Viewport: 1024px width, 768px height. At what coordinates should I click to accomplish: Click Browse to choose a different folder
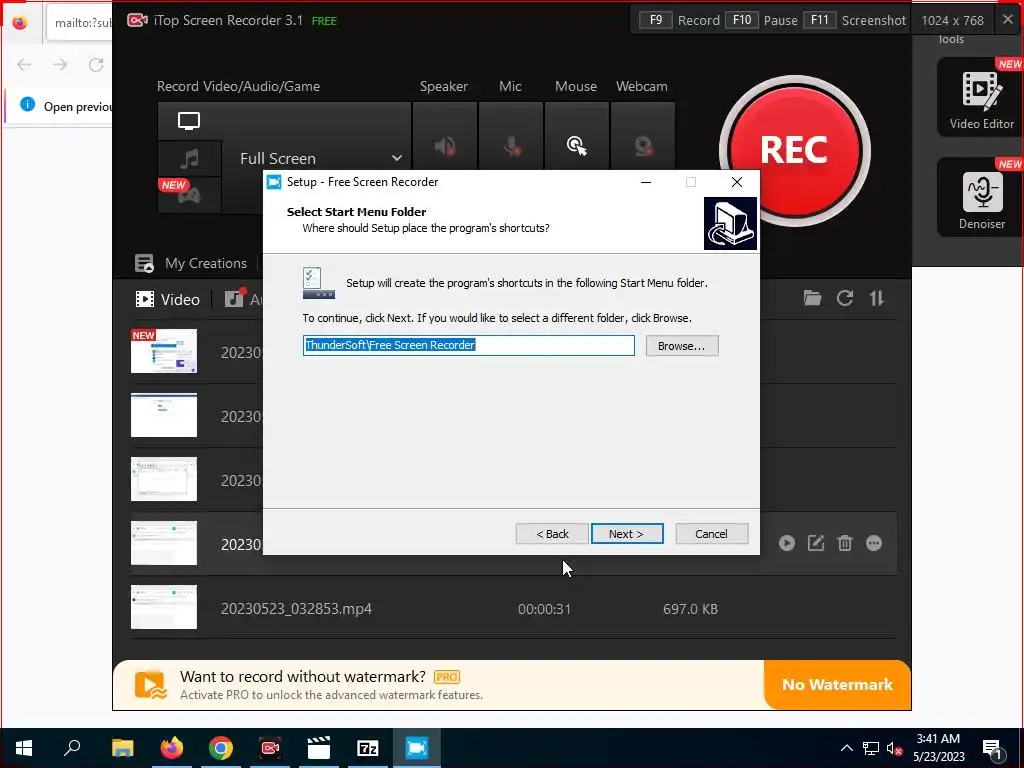click(682, 346)
